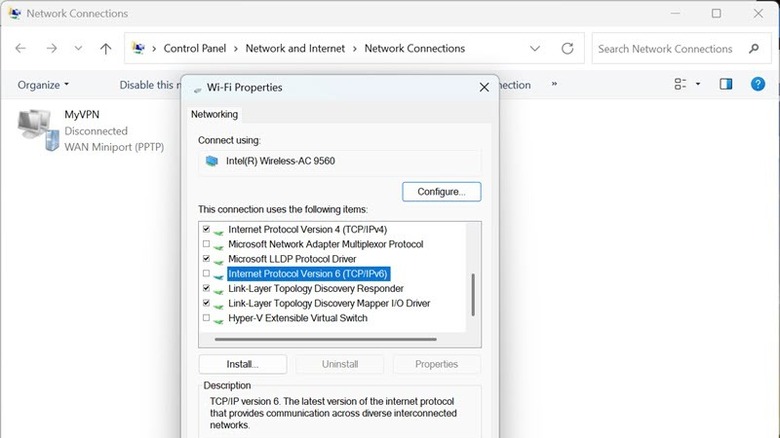Viewport: 780px width, 438px height.
Task: Check Microsoft Network Adapter Multiplexor Protocol checkbox
Action: (x=206, y=244)
